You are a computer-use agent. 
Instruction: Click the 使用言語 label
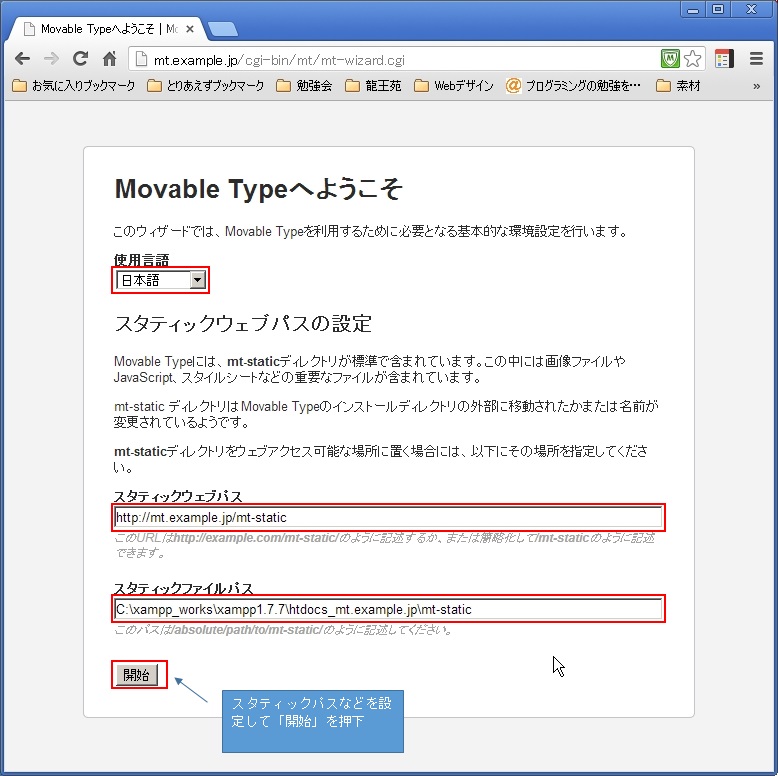pyautogui.click(x=141, y=259)
